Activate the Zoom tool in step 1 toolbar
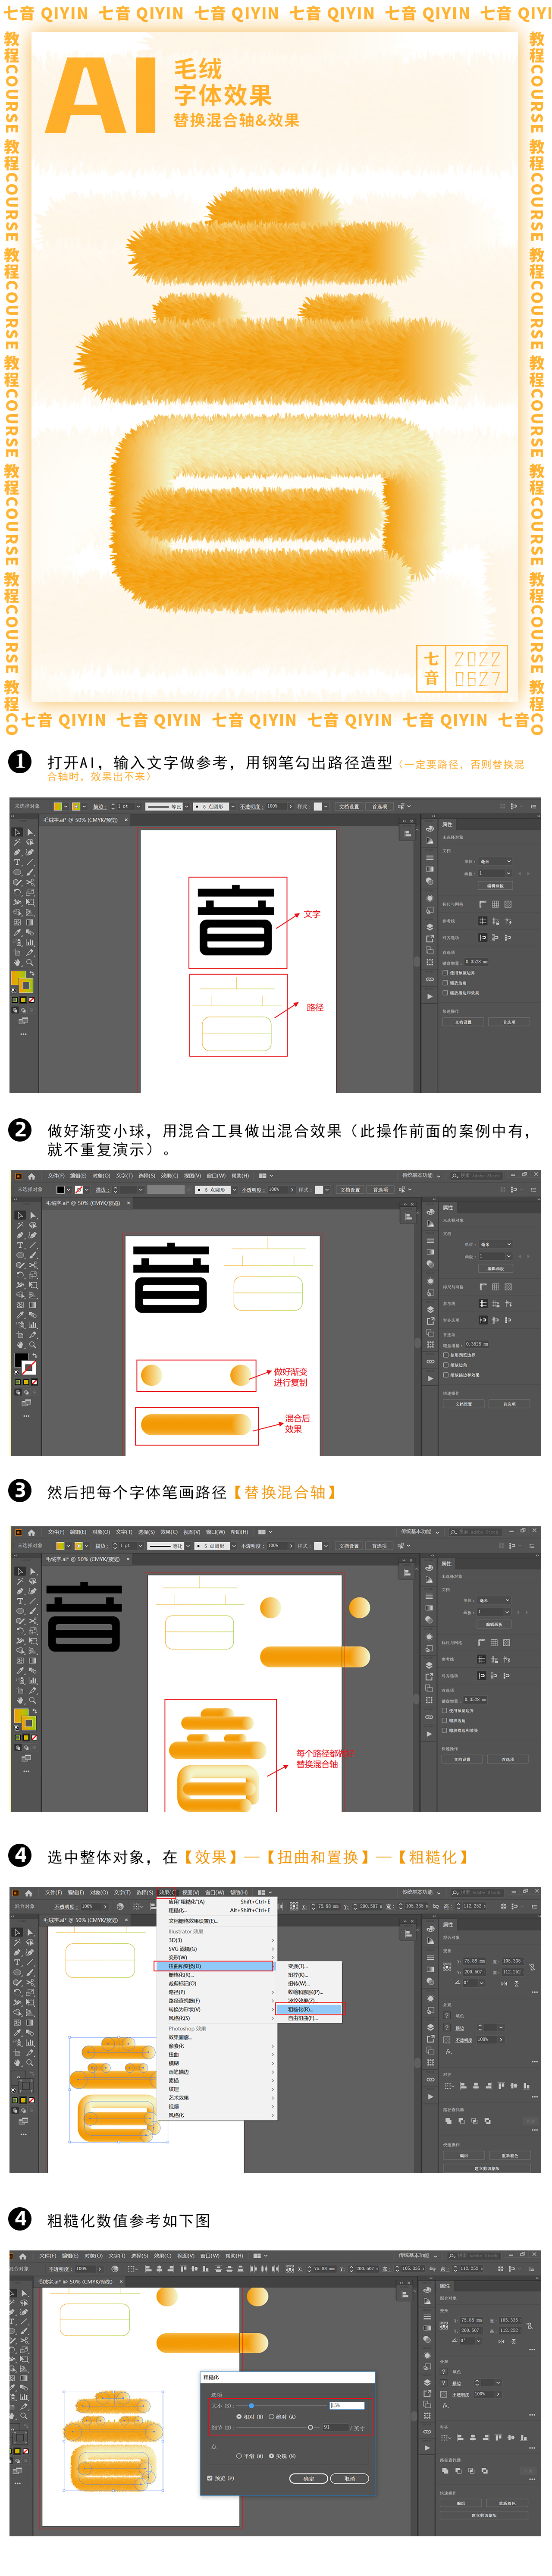 (x=30, y=962)
